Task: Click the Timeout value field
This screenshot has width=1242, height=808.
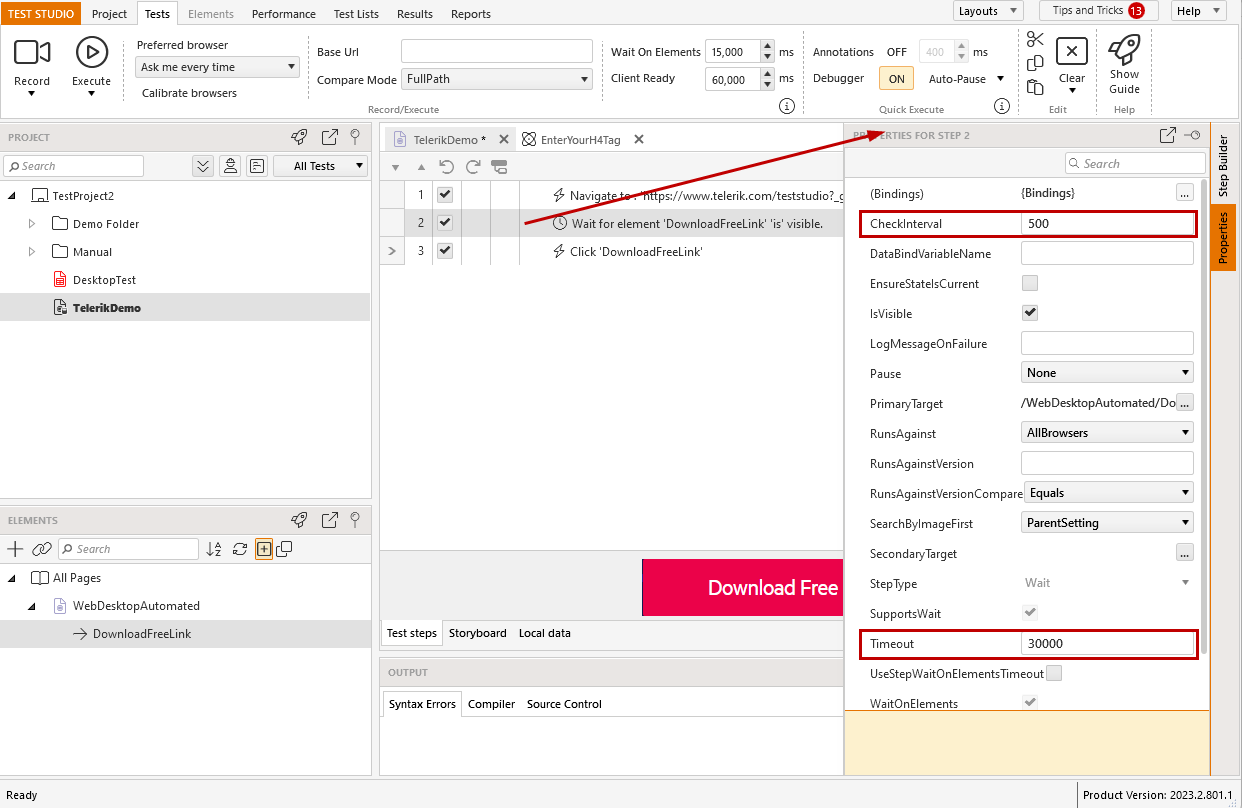Action: [x=1107, y=644]
